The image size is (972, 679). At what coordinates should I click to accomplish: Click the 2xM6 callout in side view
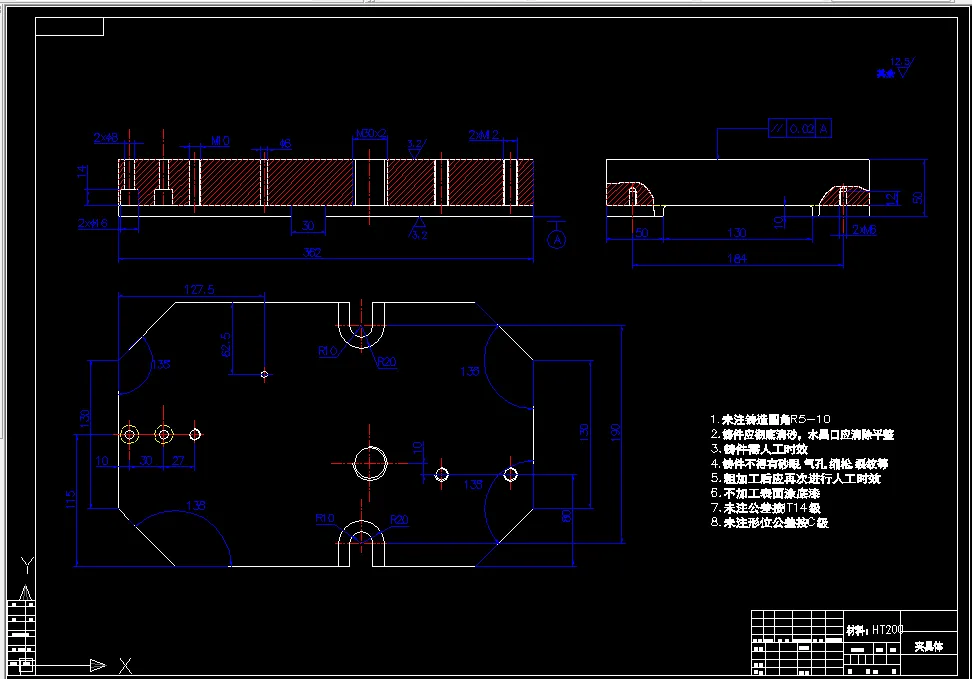point(864,229)
